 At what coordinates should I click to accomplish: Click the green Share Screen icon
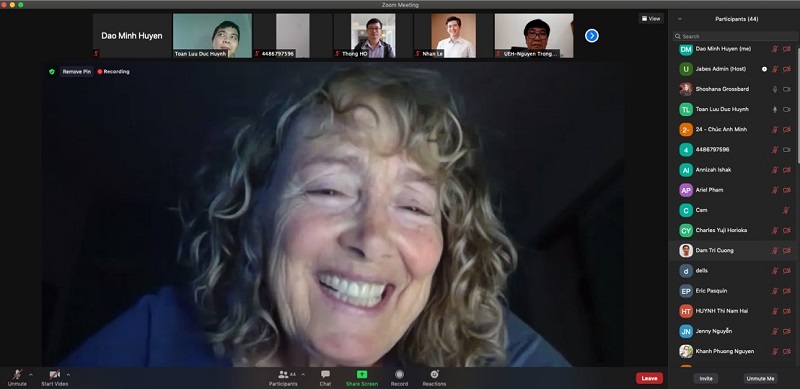tap(362, 374)
